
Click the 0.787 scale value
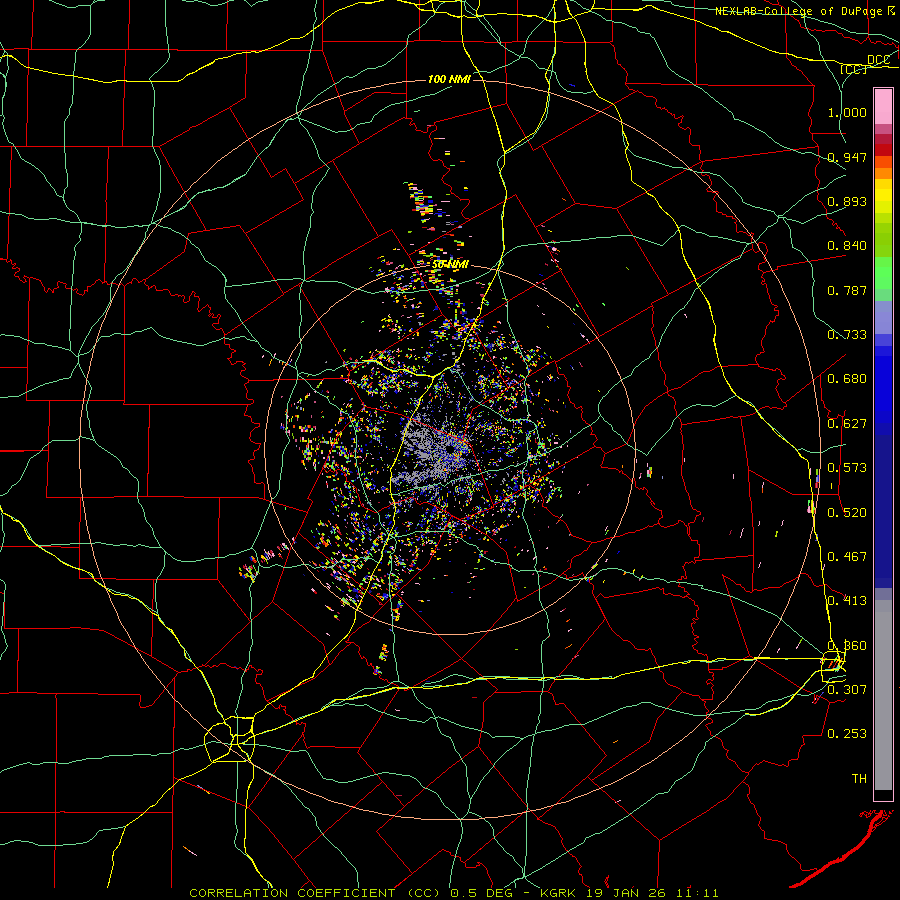pos(847,290)
